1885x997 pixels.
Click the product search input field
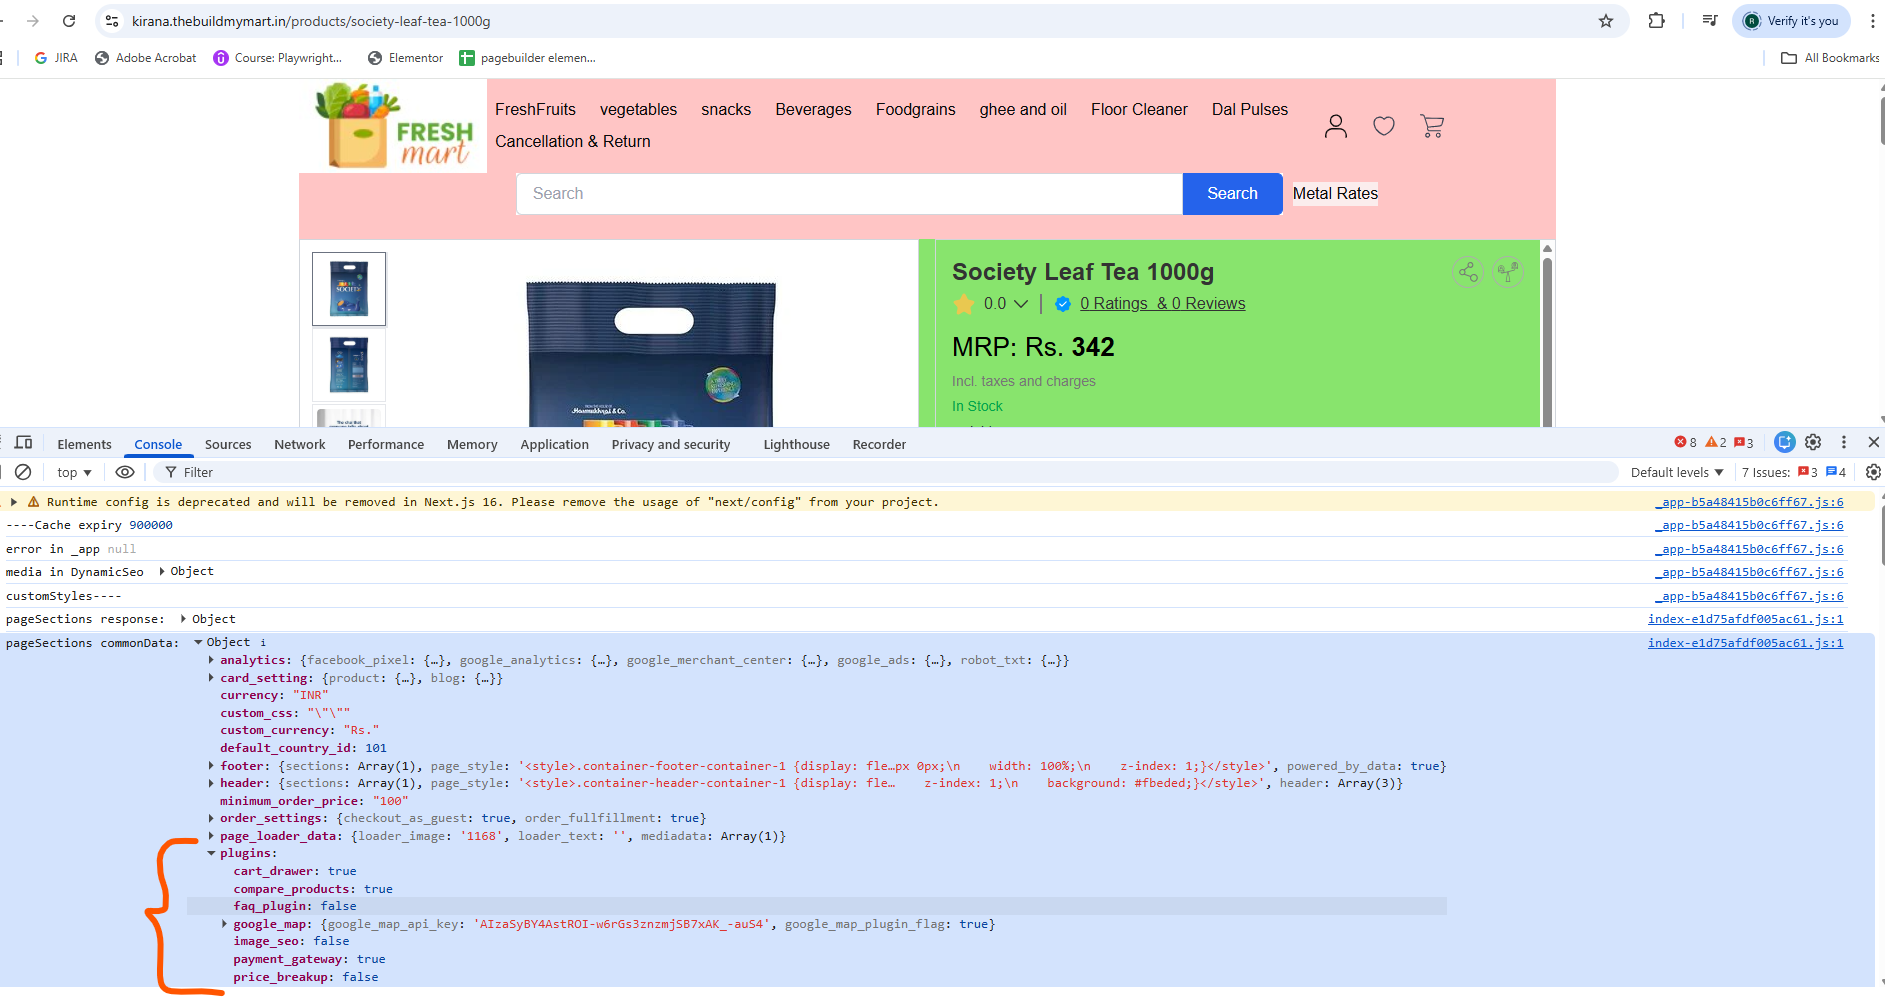(x=849, y=194)
